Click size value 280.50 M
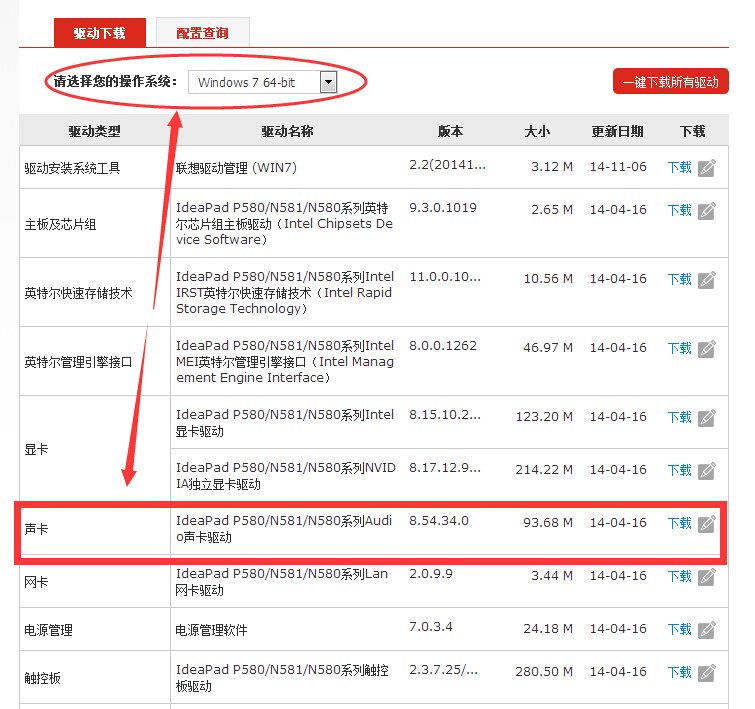 pyautogui.click(x=544, y=671)
